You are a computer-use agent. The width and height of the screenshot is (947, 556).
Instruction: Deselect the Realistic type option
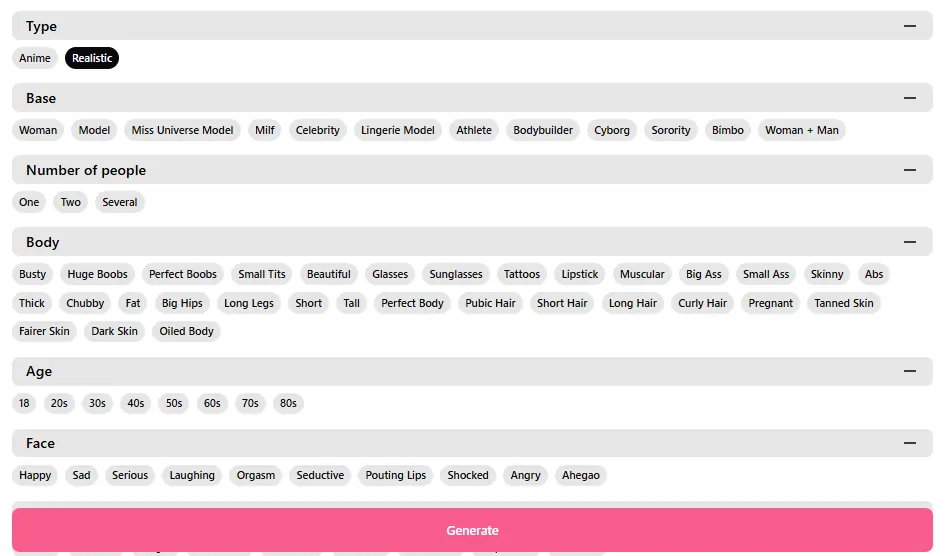click(x=92, y=58)
